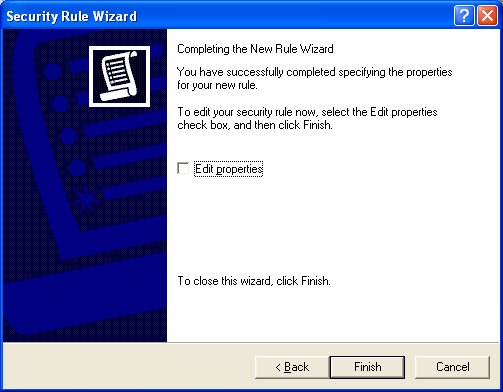Click the top blue dot in banner artwork
This screenshot has height=392, width=503.
click(52, 72)
